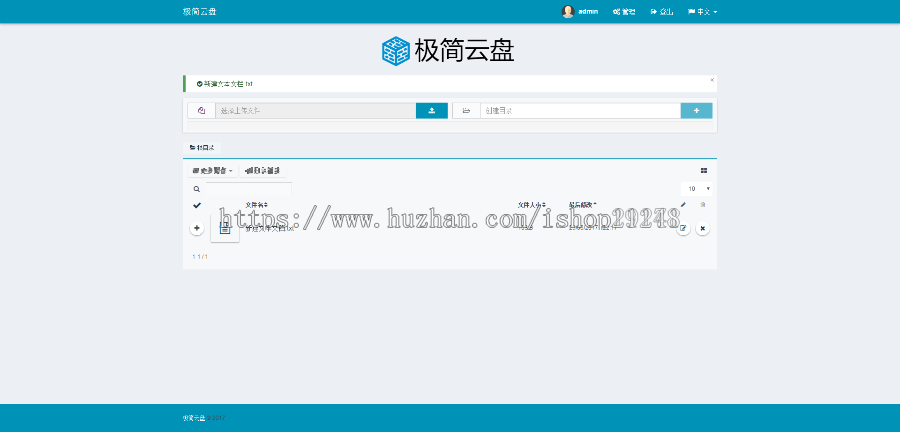Click the root directory breadcrumb tab
Screen dimensions: 900x432
coord(202,148)
